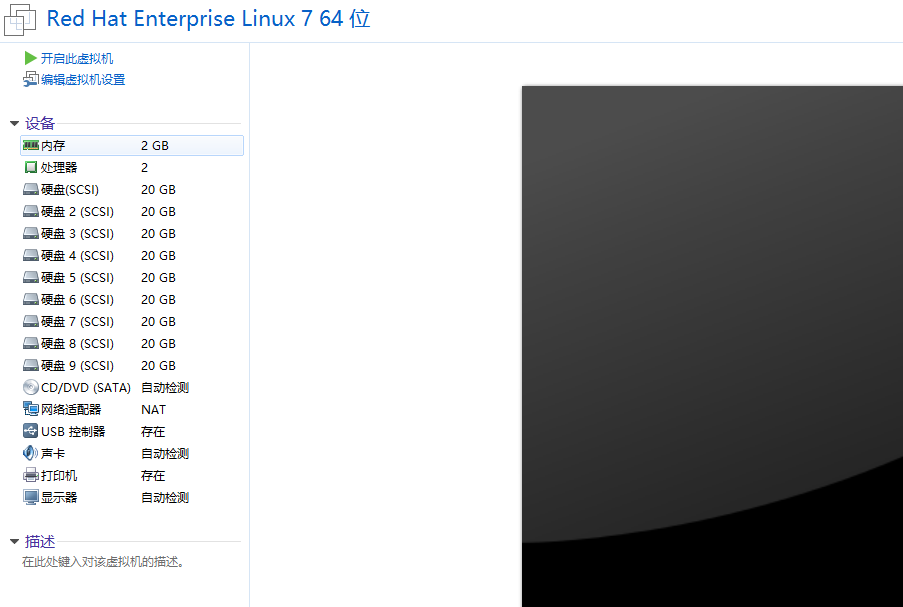Viewport: 903px width, 607px height.
Task: Click the CD/DVD (SATA) disc icon
Action: click(31, 388)
